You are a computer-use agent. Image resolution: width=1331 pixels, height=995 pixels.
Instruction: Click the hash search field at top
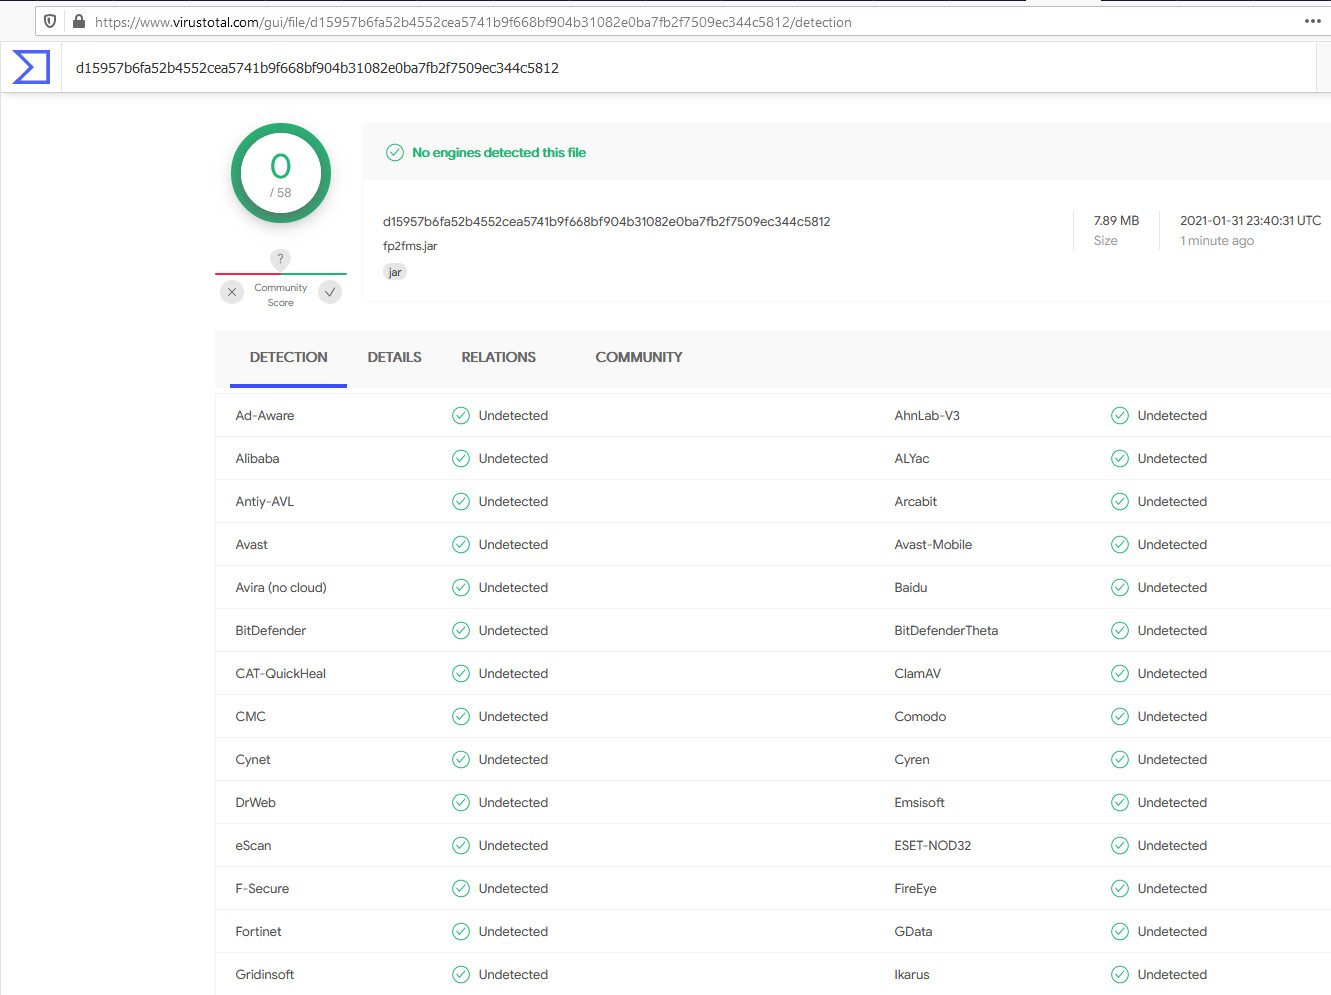(x=688, y=68)
